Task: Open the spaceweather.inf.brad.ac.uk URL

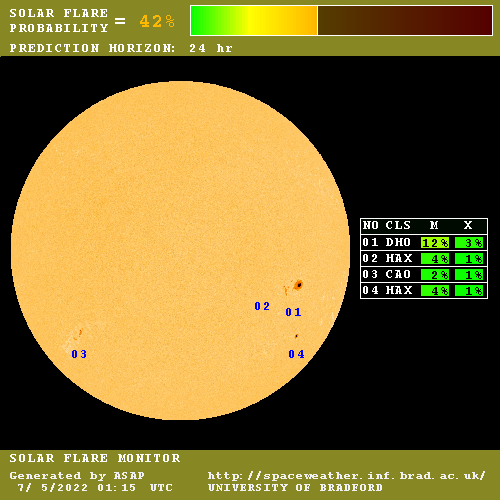Action: click(x=347, y=476)
